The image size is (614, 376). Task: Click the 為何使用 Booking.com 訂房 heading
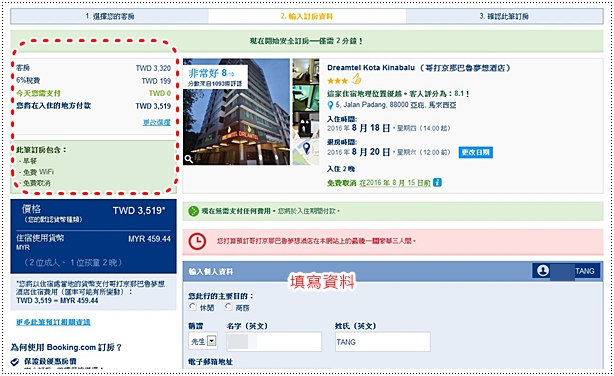pyautogui.click(x=66, y=347)
